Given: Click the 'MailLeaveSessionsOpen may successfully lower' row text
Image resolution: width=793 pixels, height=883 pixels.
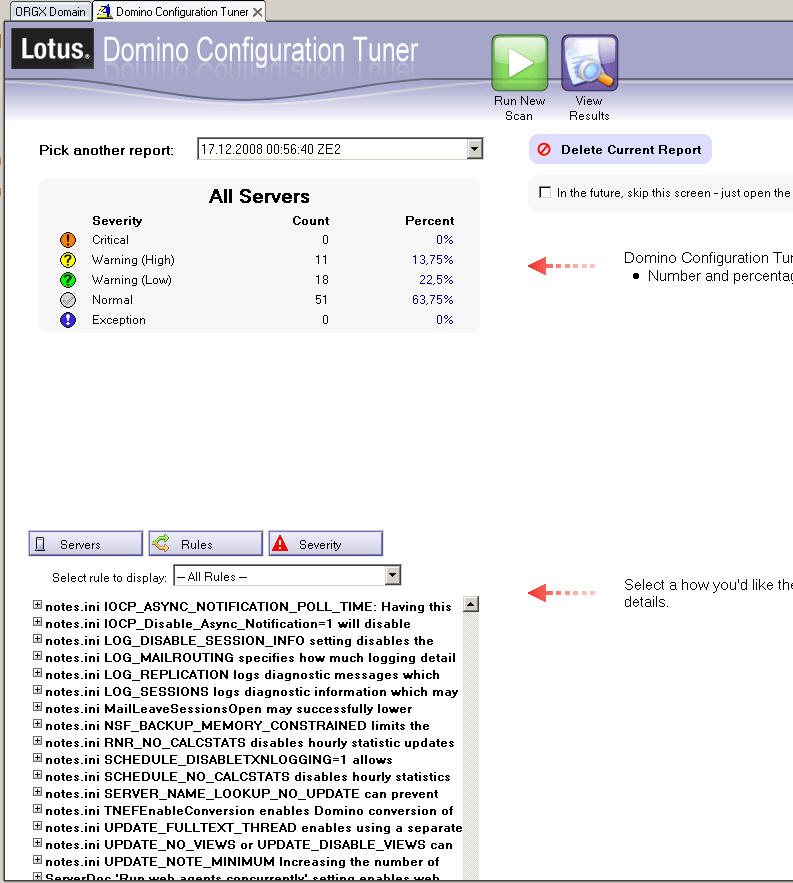Looking at the screenshot, I should point(228,708).
